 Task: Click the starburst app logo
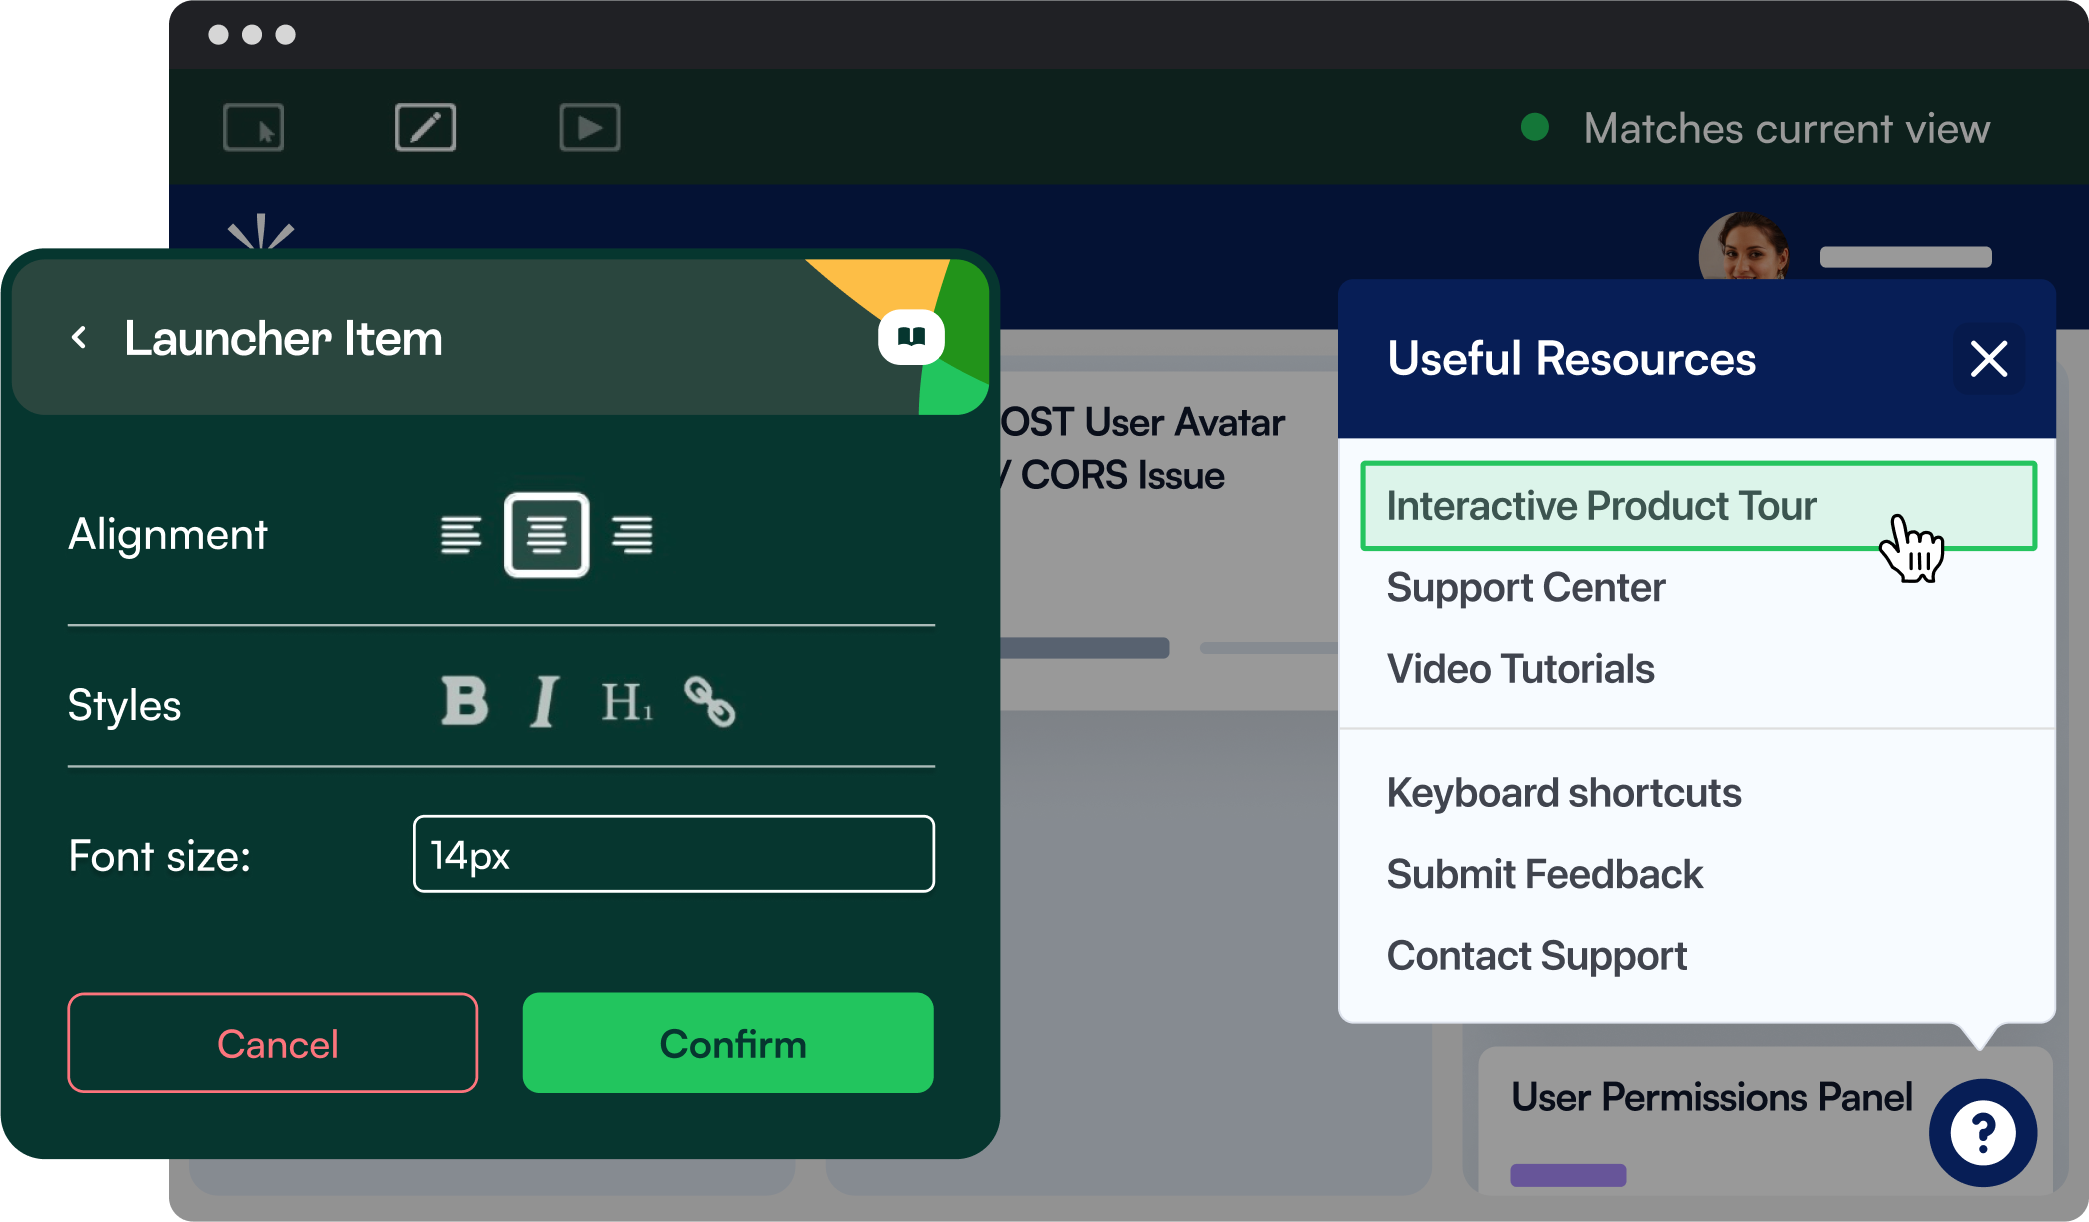(x=261, y=232)
